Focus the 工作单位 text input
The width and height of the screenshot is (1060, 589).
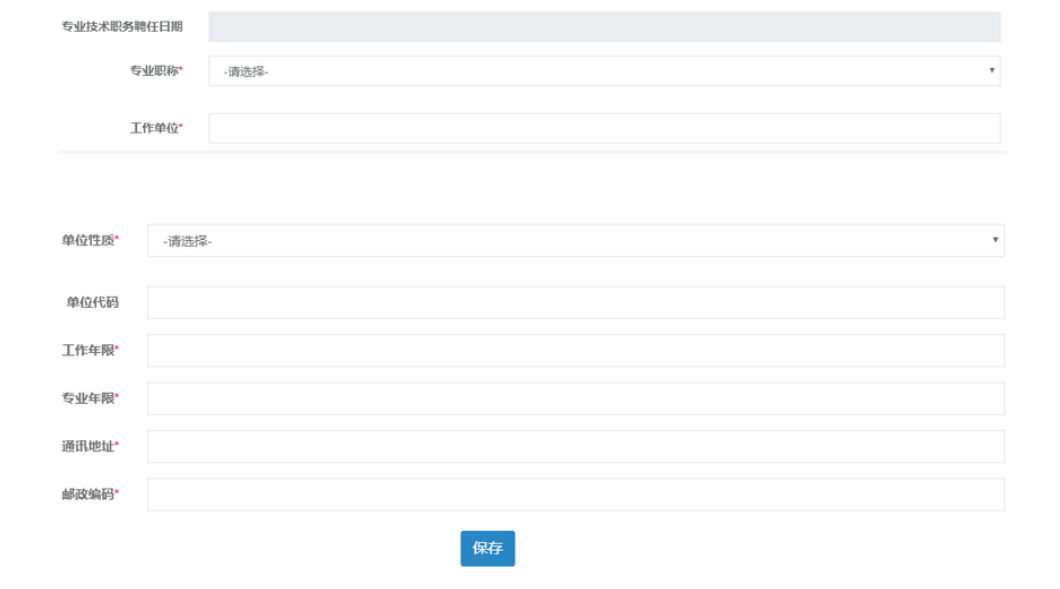click(x=604, y=128)
